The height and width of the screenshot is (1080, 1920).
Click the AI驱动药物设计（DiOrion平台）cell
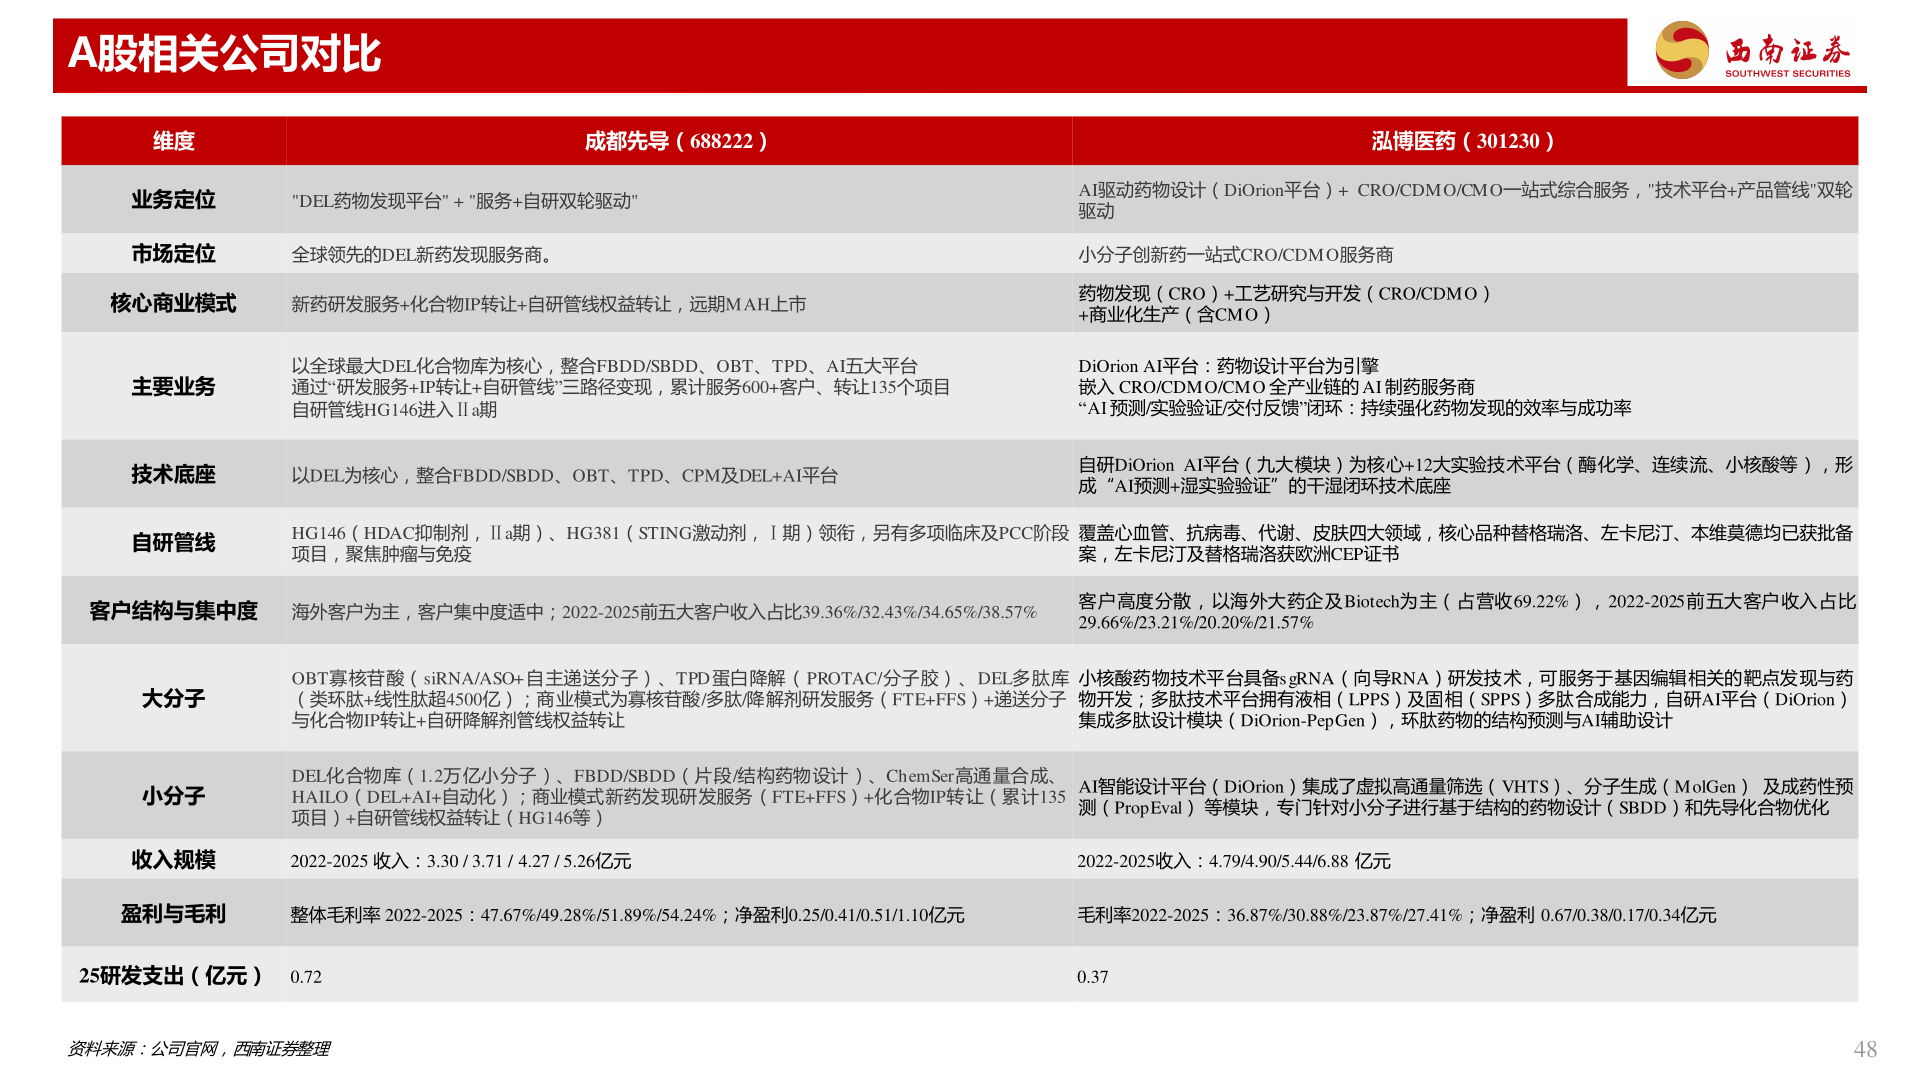(x=1464, y=200)
